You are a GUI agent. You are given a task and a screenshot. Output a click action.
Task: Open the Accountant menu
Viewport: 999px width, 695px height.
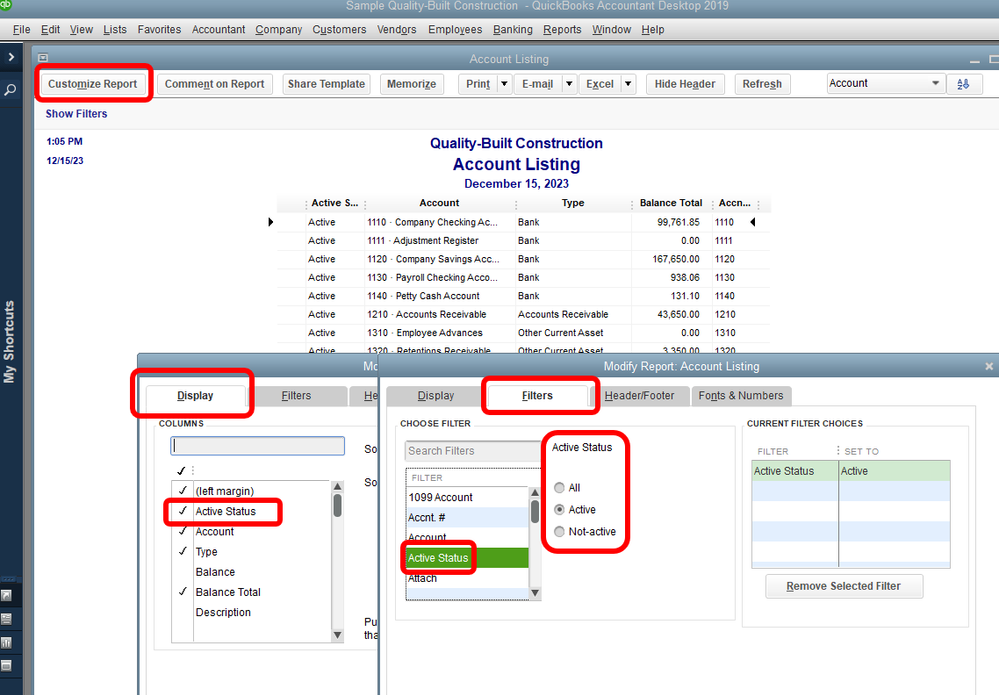coord(218,29)
